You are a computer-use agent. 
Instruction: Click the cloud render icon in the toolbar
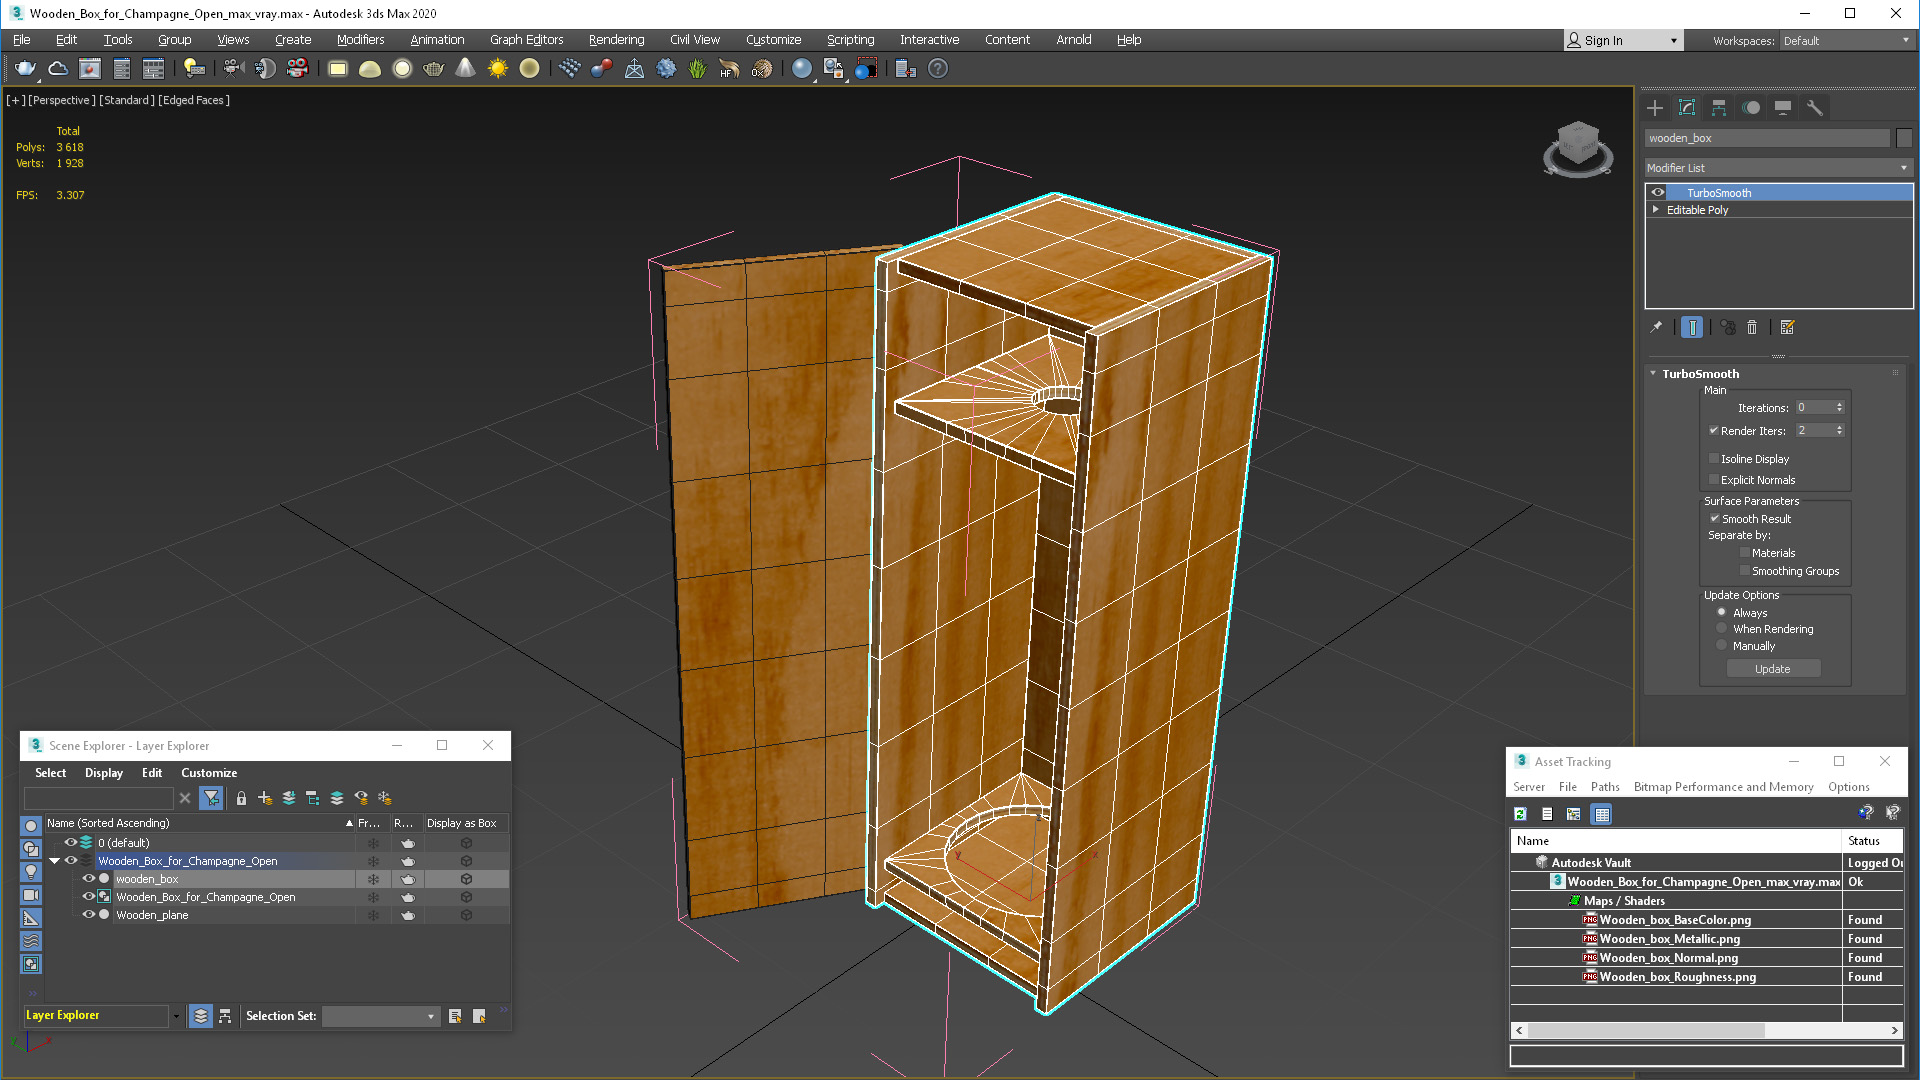pyautogui.click(x=58, y=68)
